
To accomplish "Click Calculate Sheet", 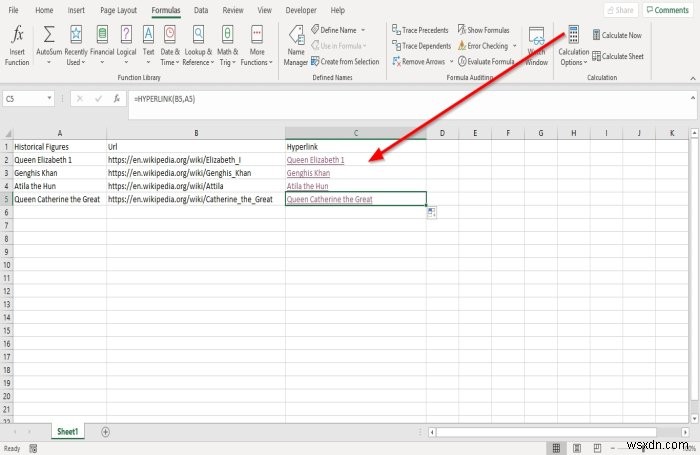I will 618,56.
